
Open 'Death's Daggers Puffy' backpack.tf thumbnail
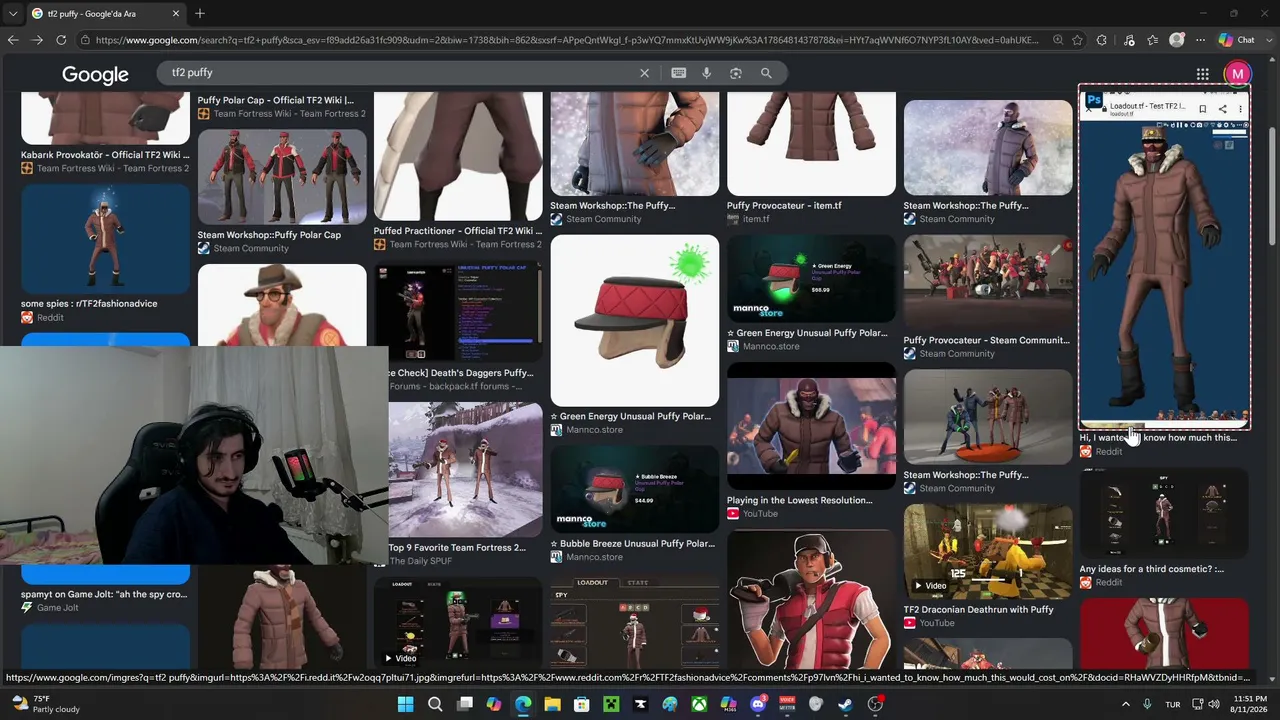pyautogui.click(x=457, y=313)
